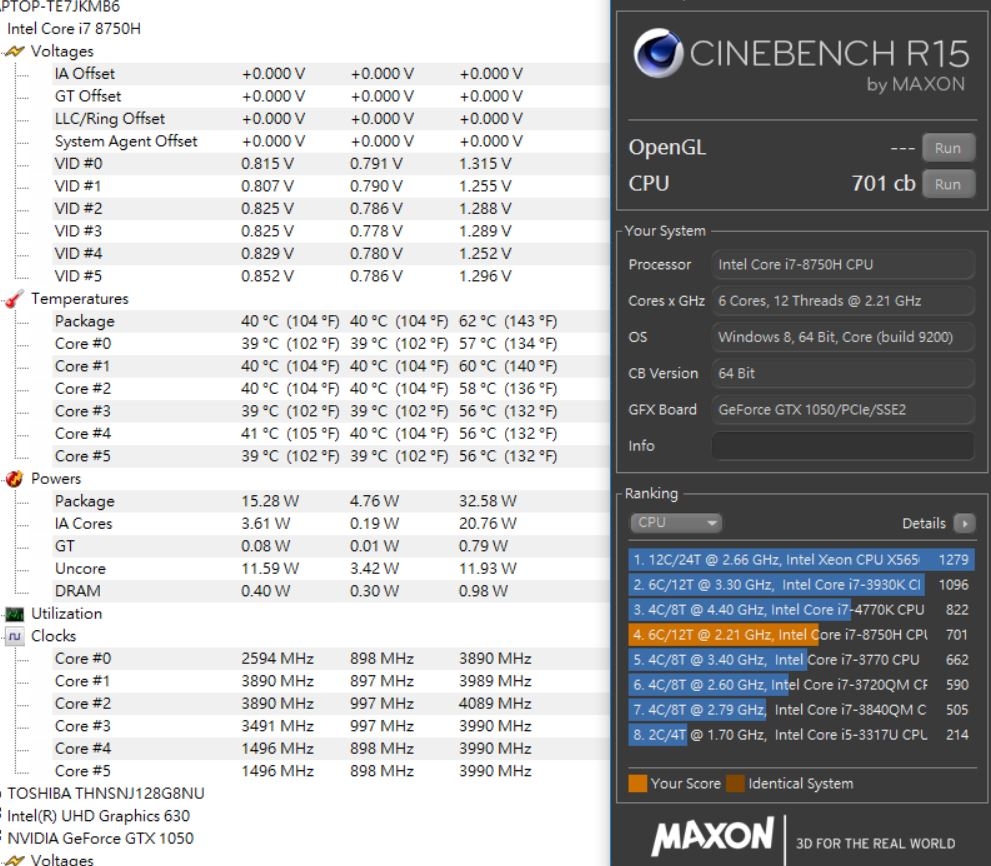991x866 pixels.
Task: Select the Voltages node under Intel Core i7
Action: click(62, 51)
